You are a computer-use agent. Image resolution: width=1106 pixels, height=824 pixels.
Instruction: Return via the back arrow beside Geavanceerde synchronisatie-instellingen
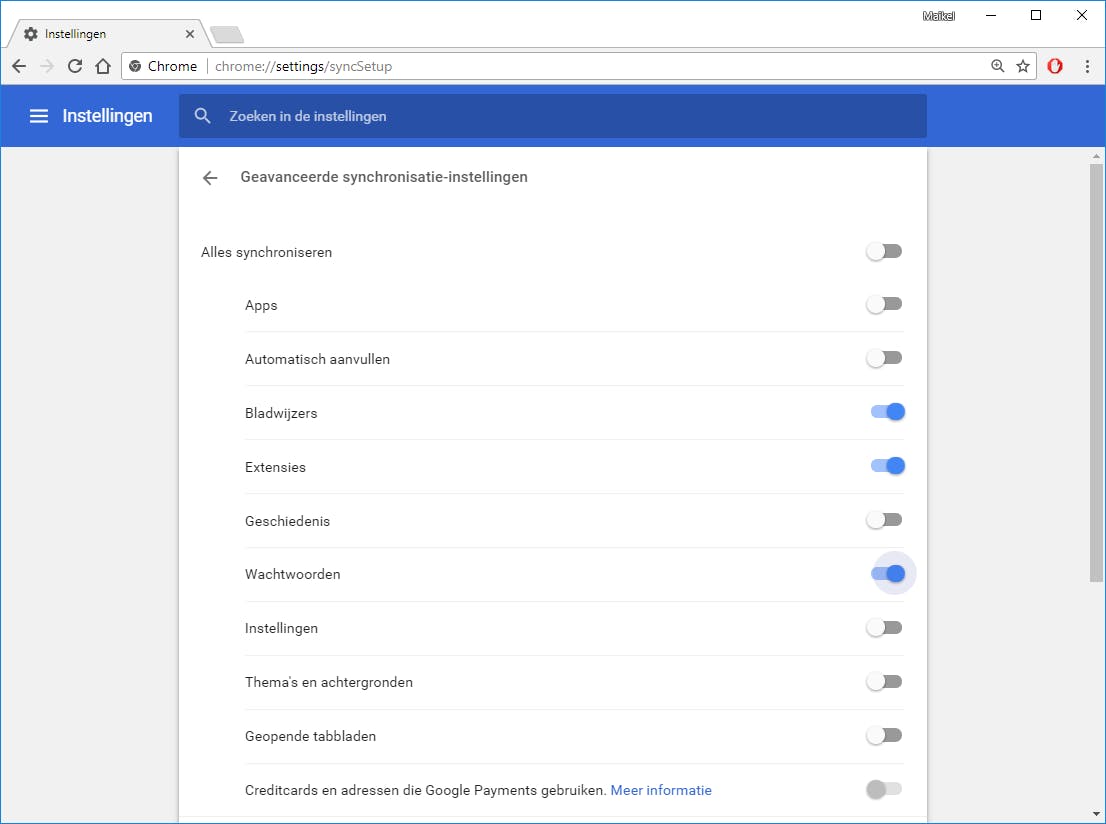[x=209, y=178]
